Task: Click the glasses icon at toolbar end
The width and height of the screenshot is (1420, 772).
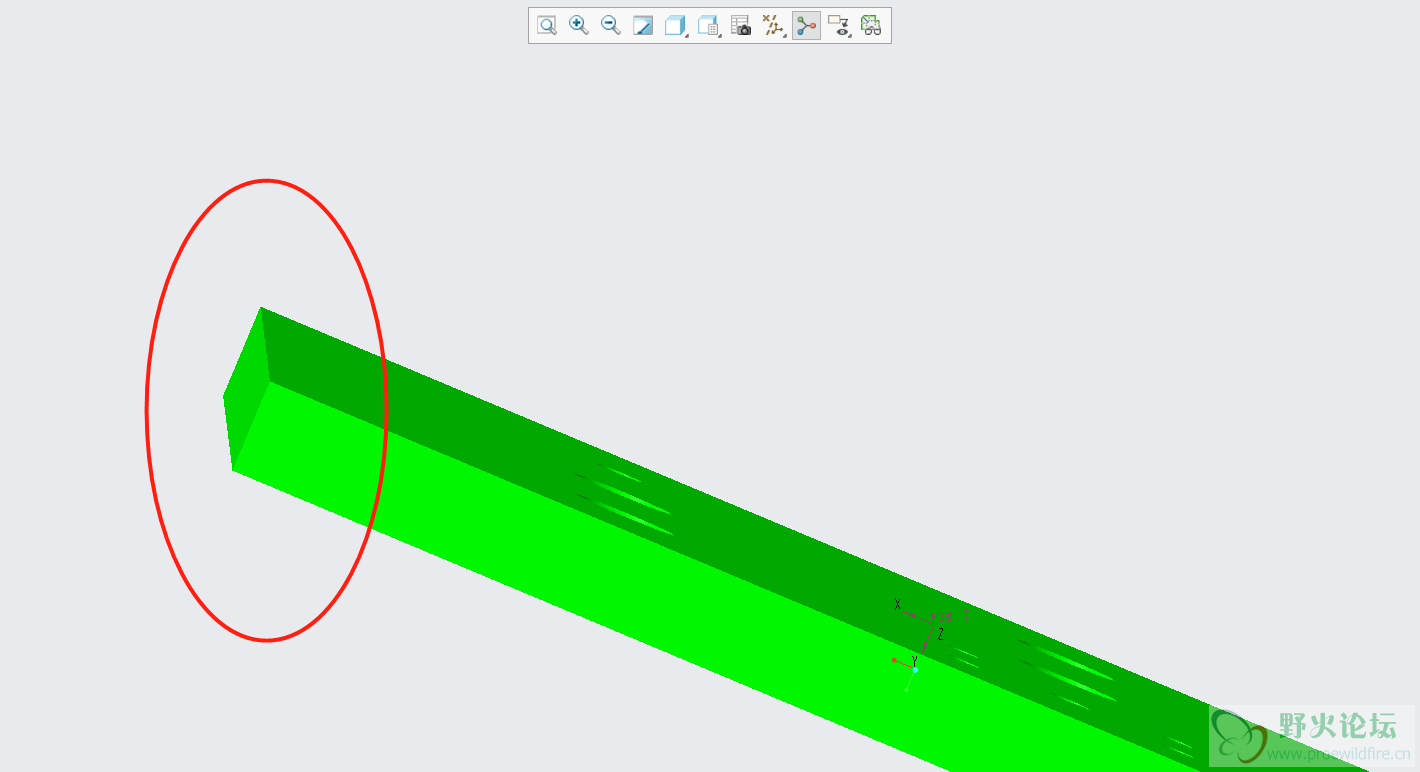Action: [871, 26]
